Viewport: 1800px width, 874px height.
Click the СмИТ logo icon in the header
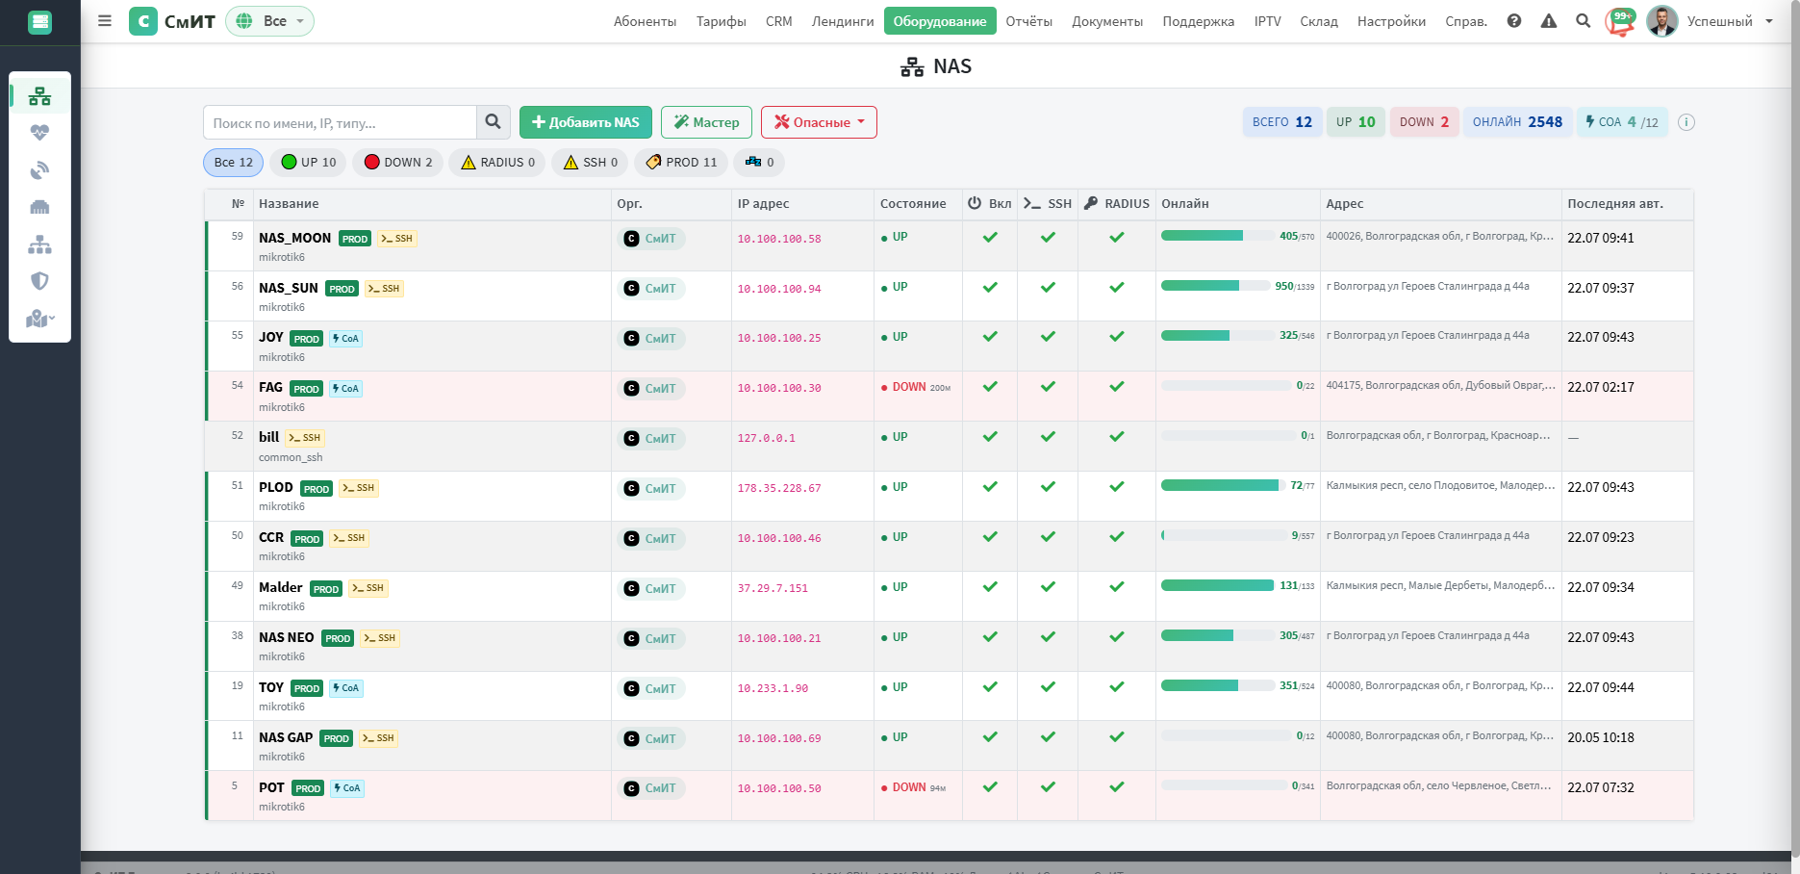[143, 21]
